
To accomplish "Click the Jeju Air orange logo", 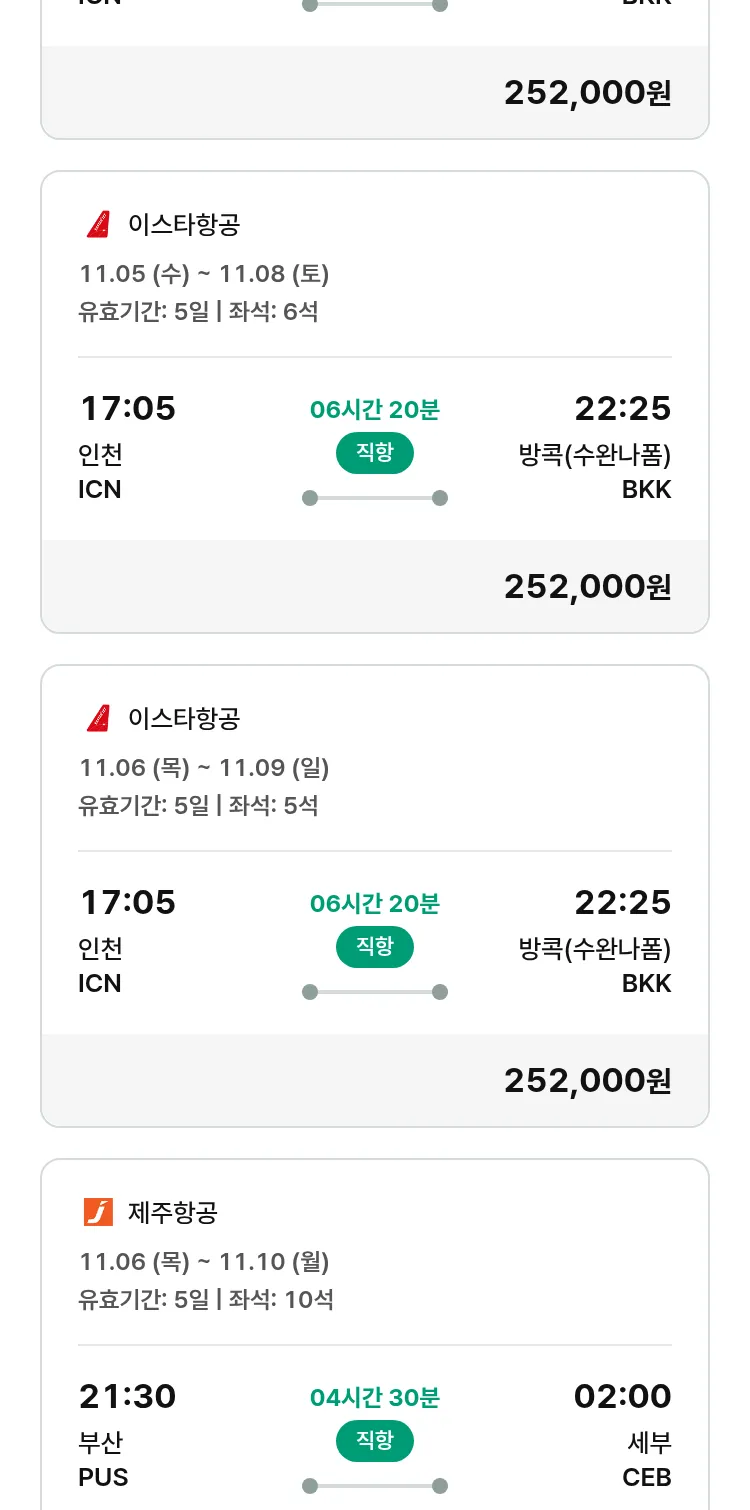I will point(98,1212).
